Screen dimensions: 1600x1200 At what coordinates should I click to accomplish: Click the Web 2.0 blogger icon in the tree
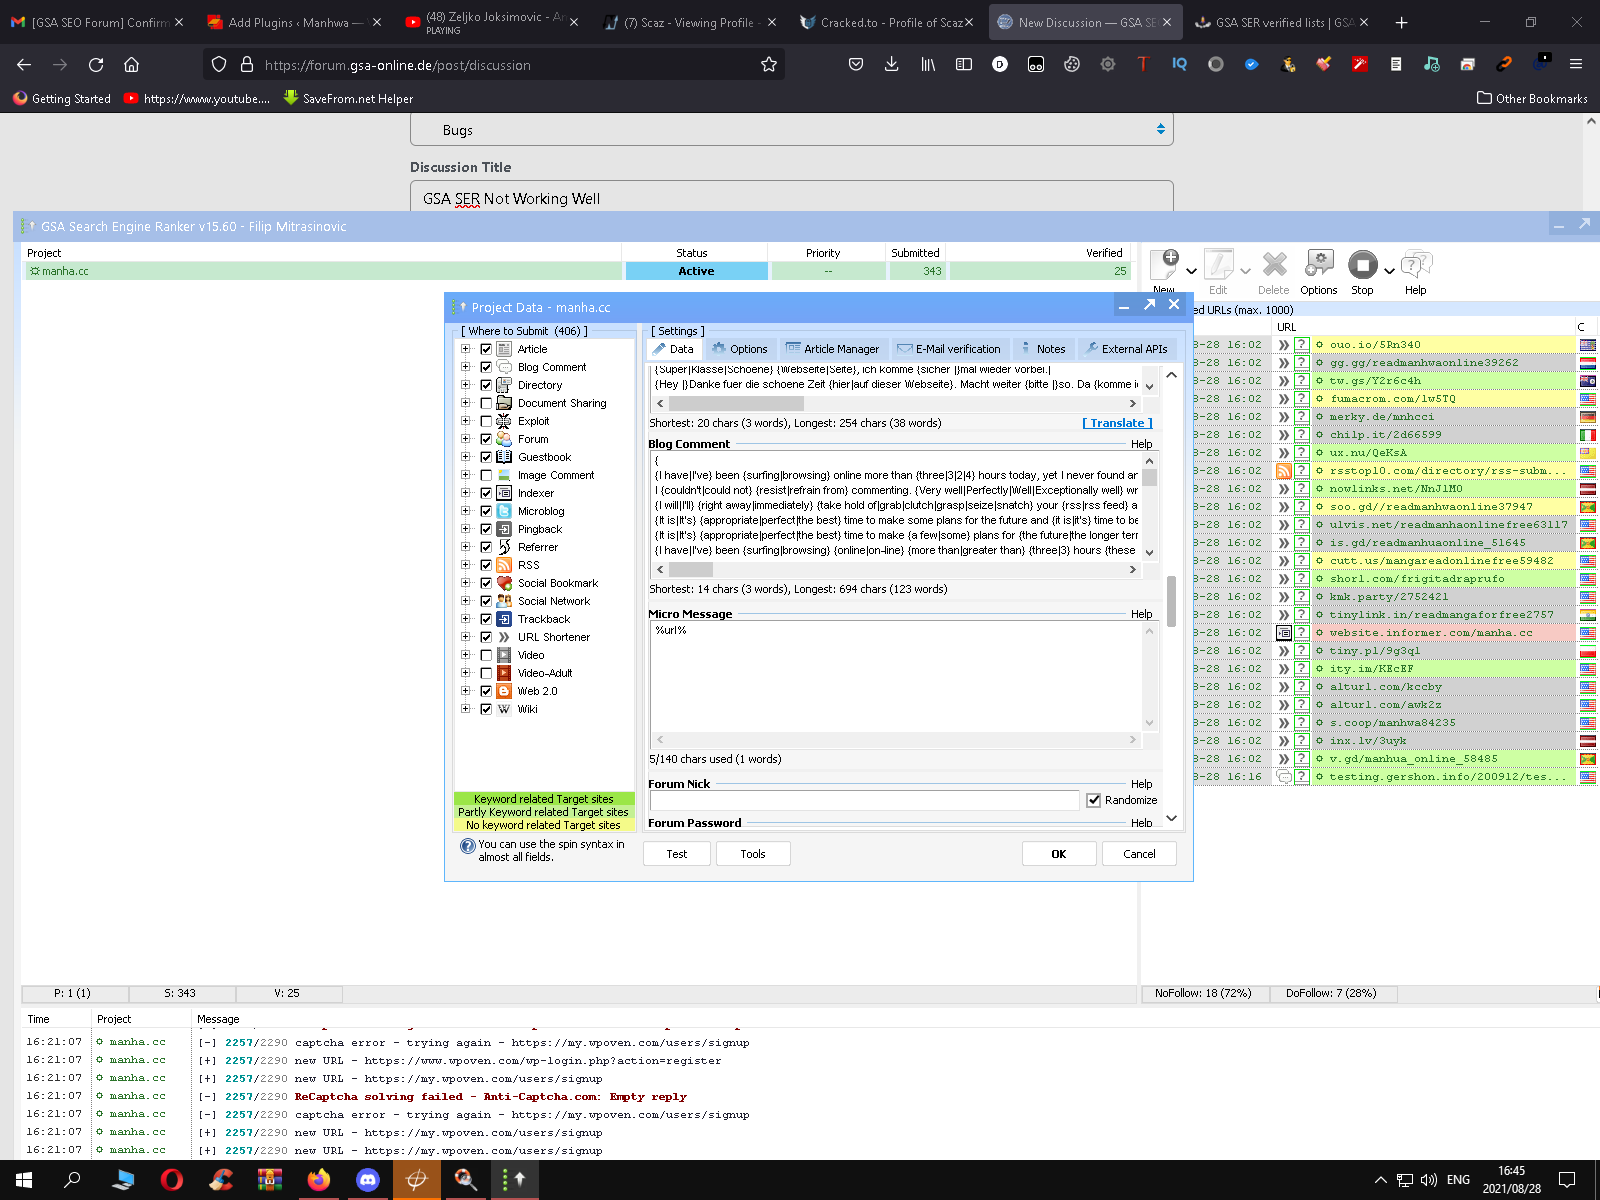pos(504,691)
